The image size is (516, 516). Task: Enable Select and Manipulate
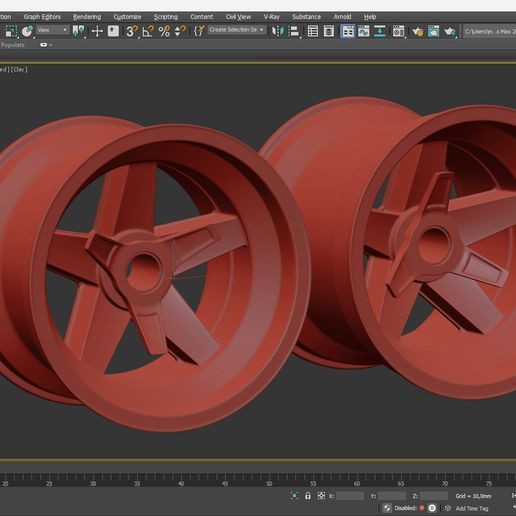[x=97, y=31]
